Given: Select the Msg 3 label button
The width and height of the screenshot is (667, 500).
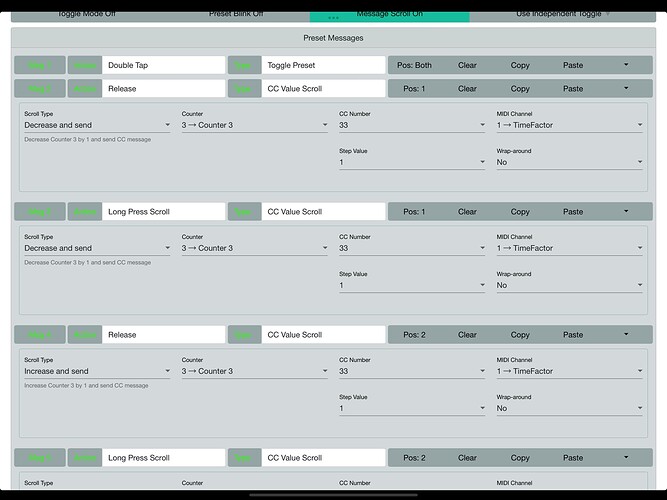Looking at the screenshot, I should coord(40,211).
